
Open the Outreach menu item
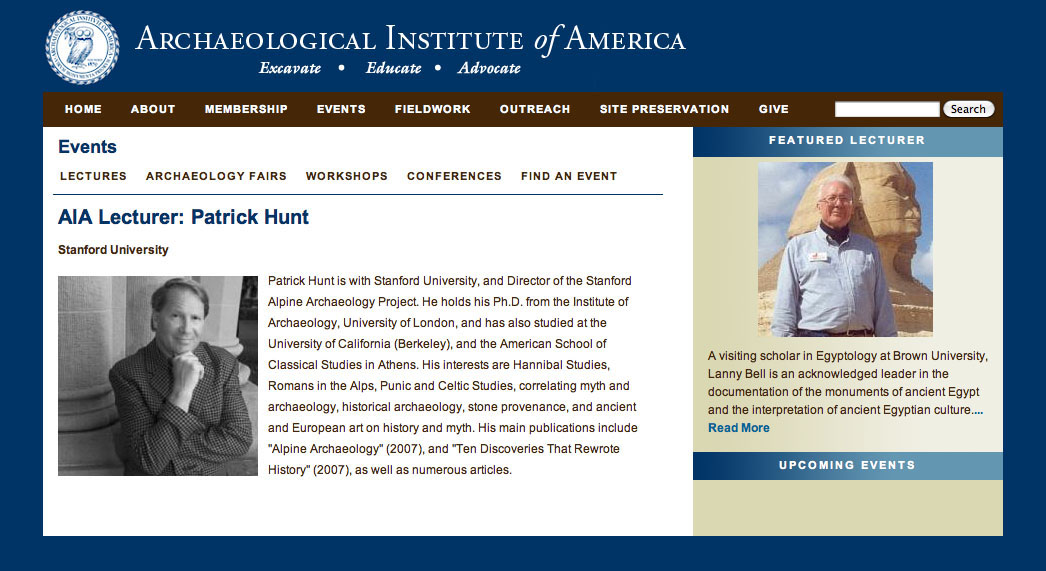(535, 109)
